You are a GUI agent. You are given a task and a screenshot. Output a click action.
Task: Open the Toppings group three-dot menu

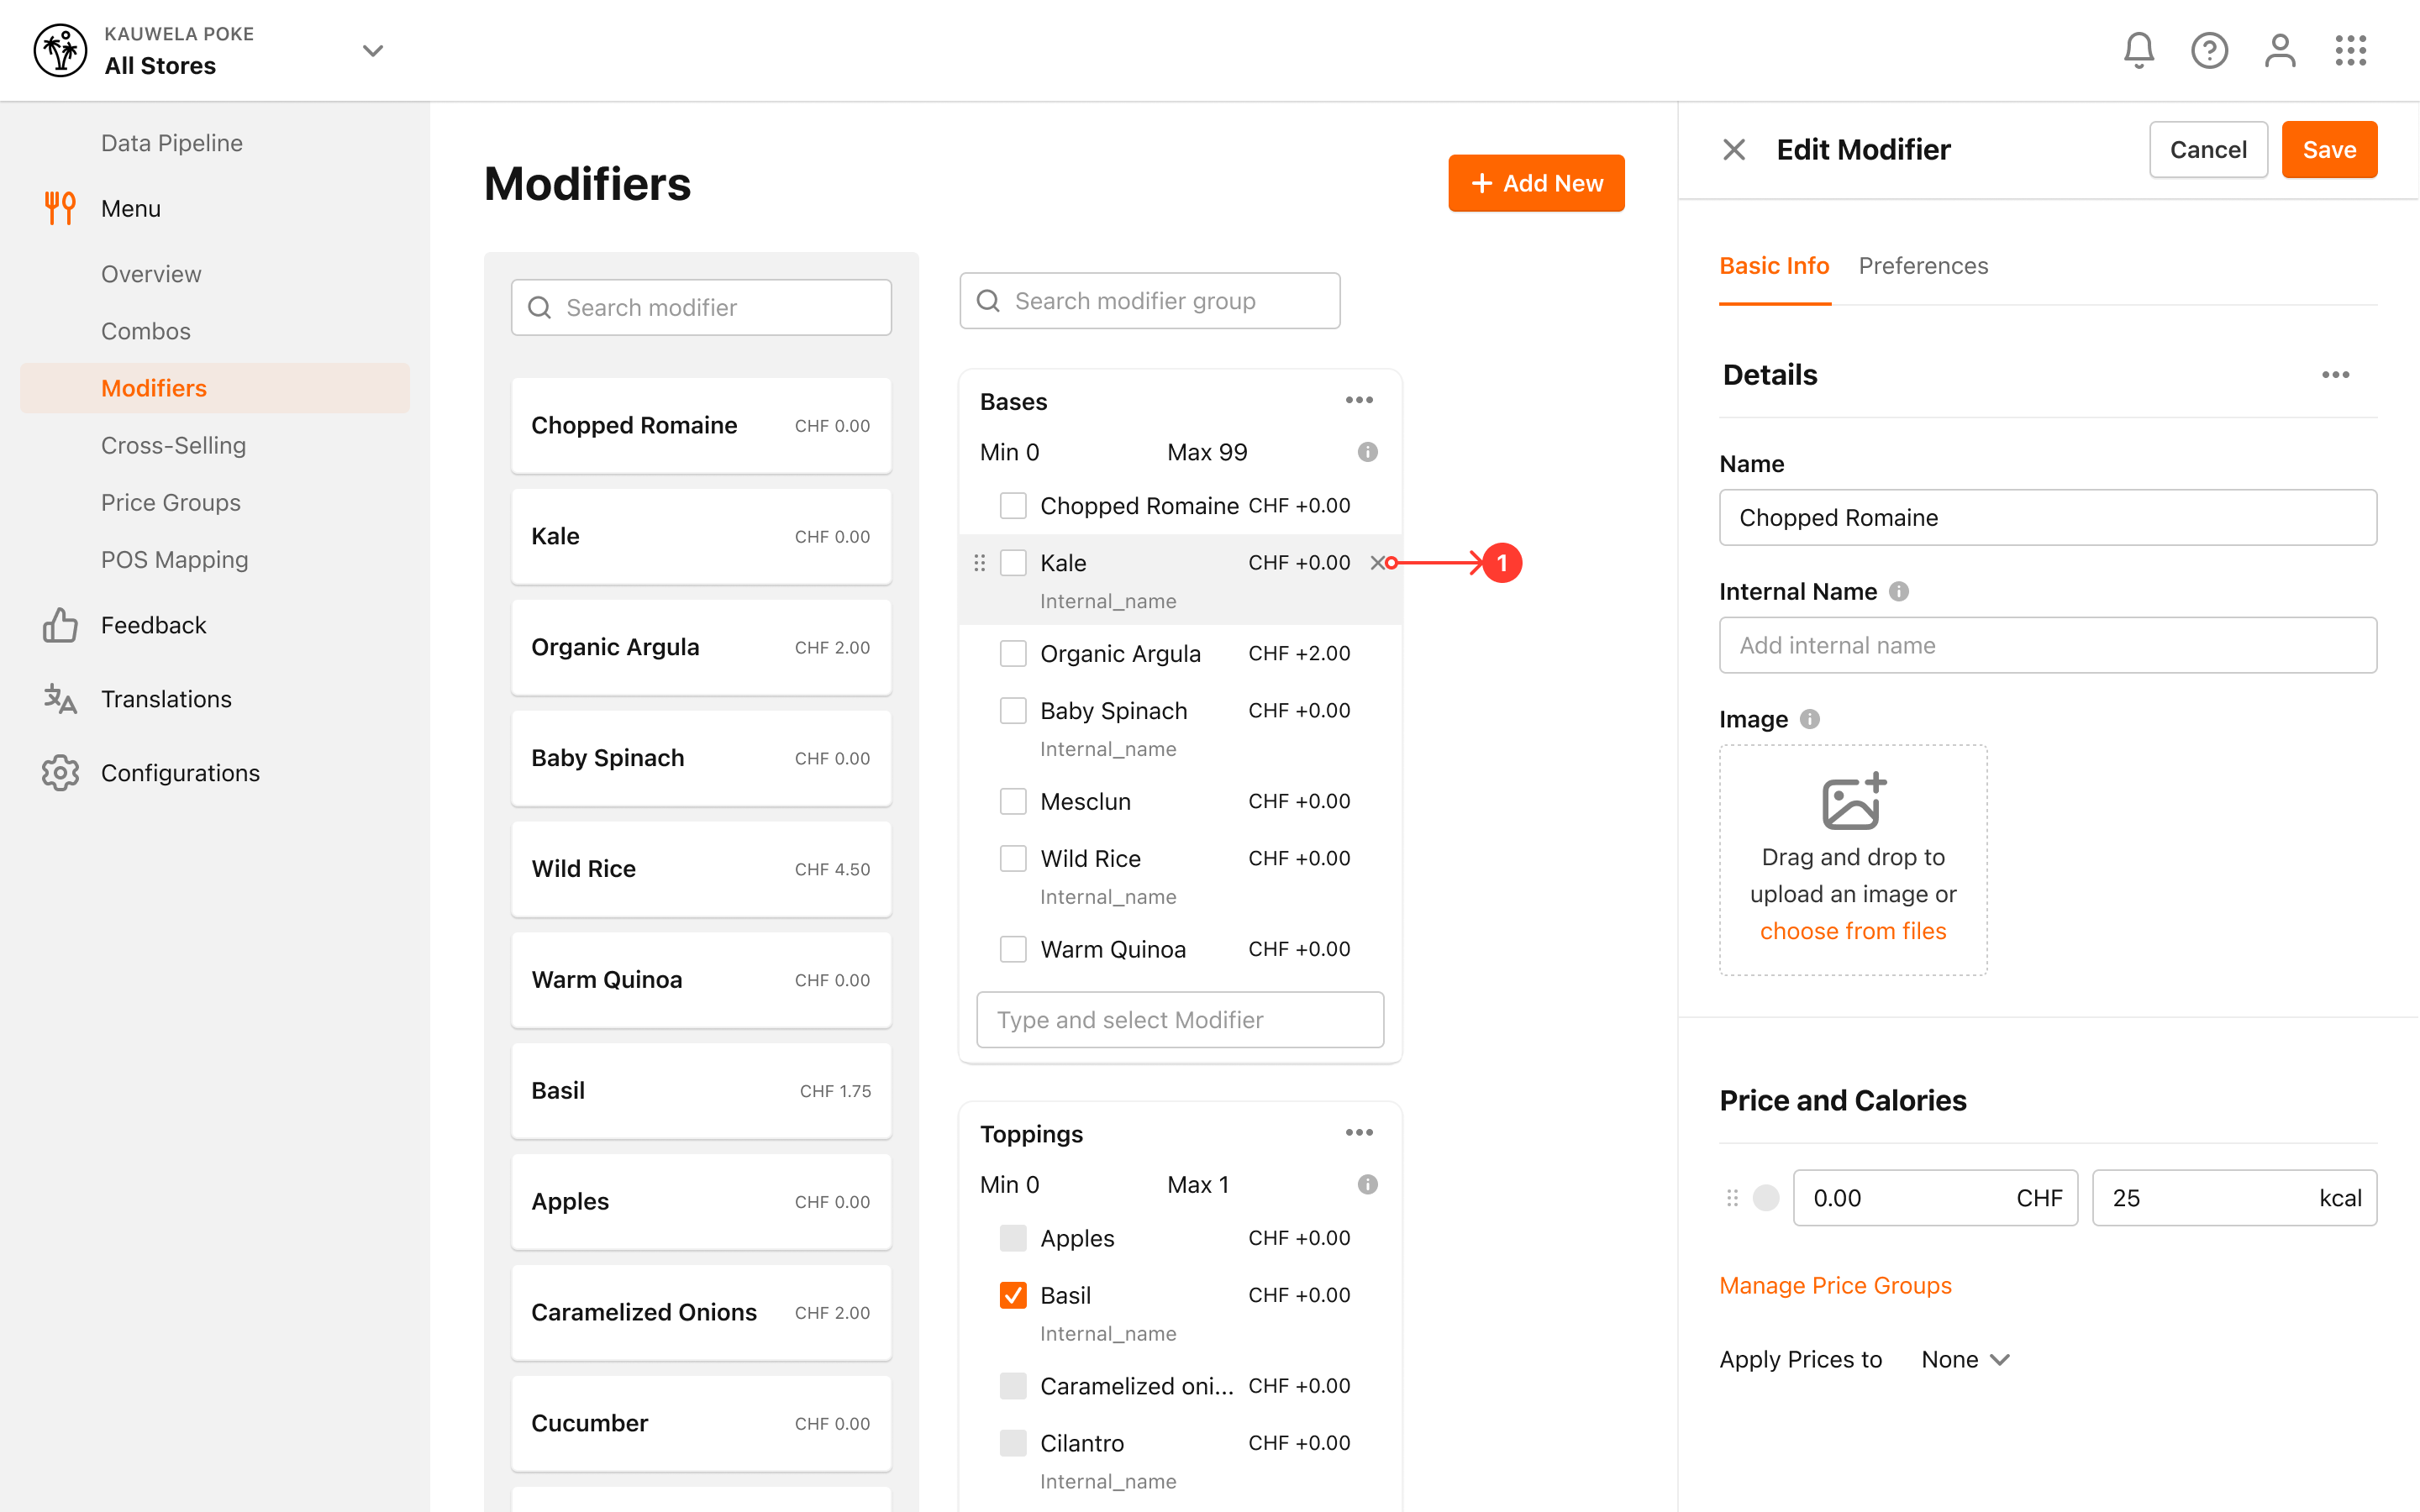point(1359,1132)
